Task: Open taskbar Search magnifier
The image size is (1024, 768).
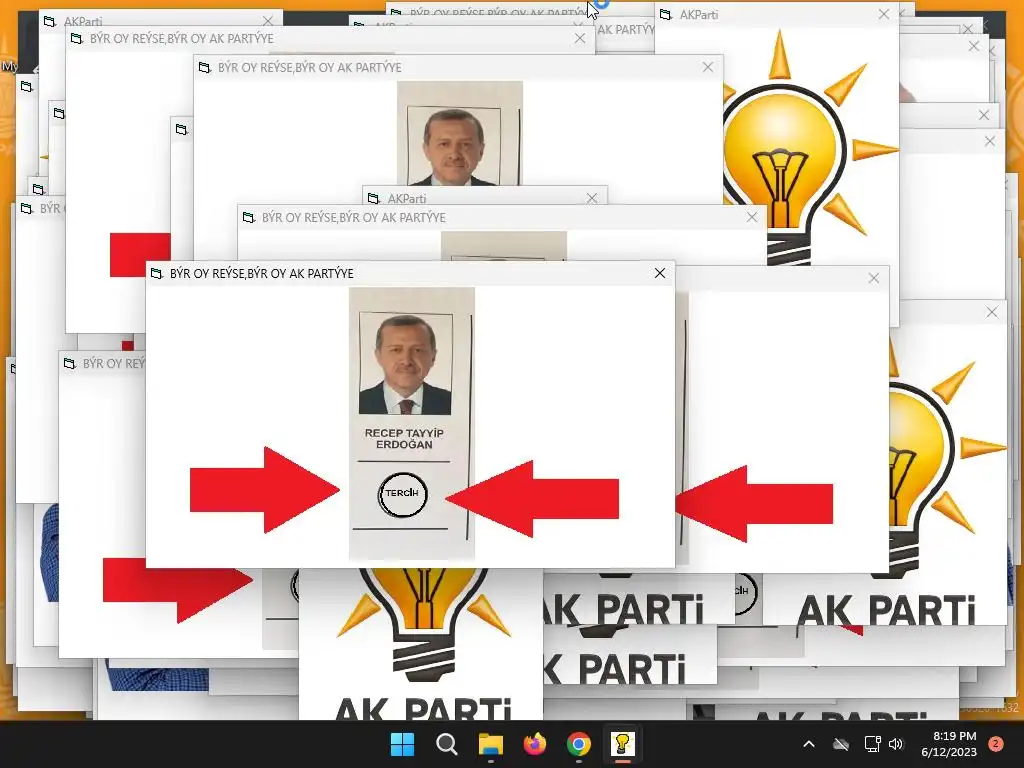Action: tap(447, 744)
